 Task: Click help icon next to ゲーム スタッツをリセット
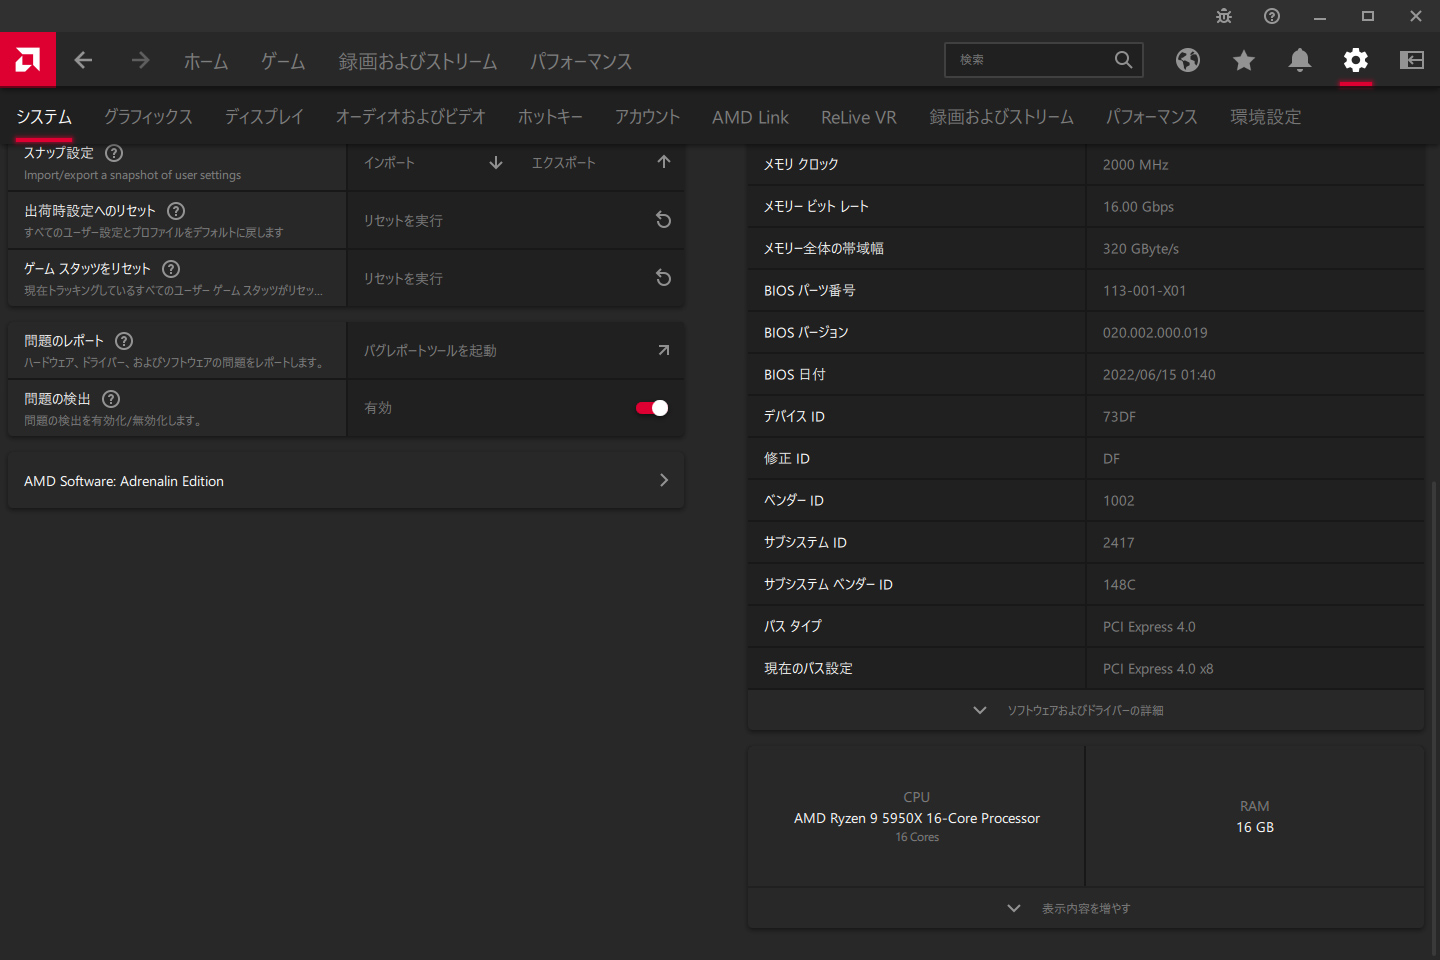171,269
